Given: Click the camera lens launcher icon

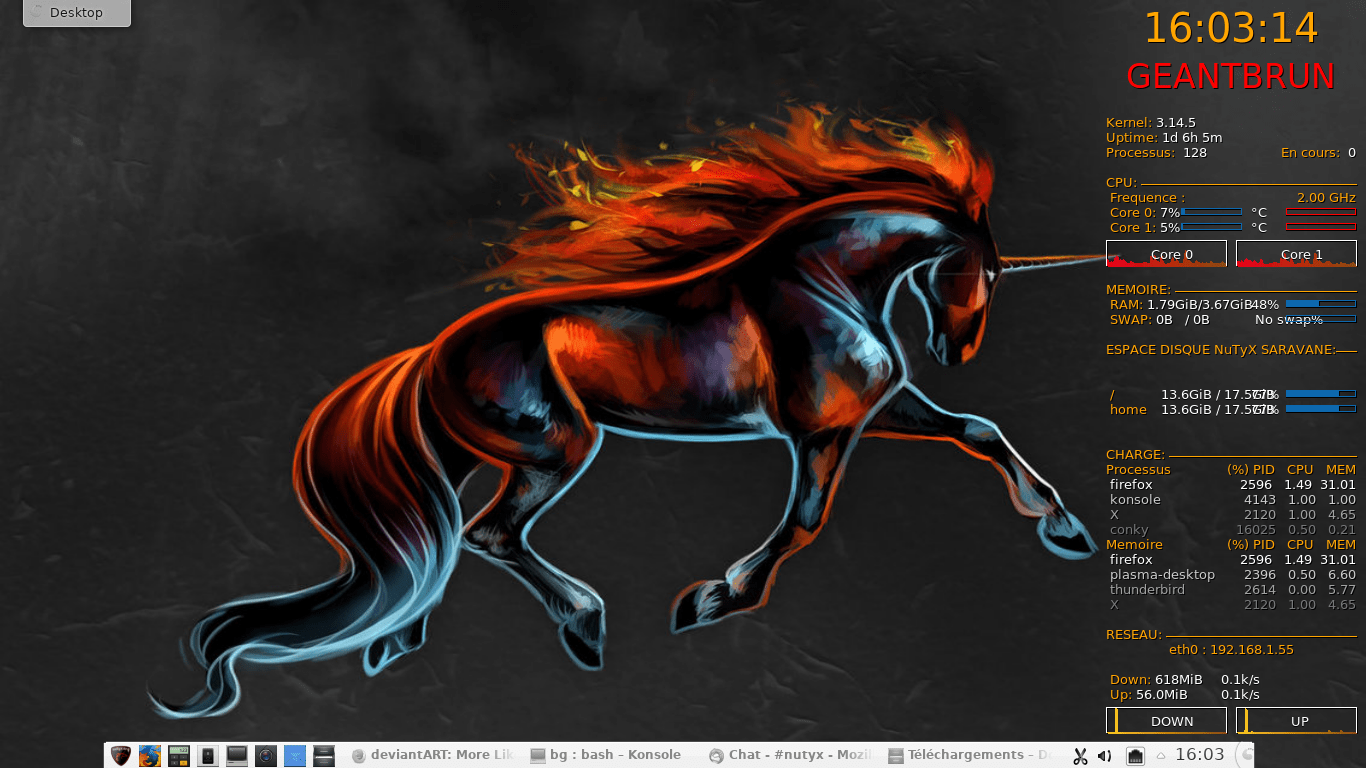Looking at the screenshot, I should [266, 756].
